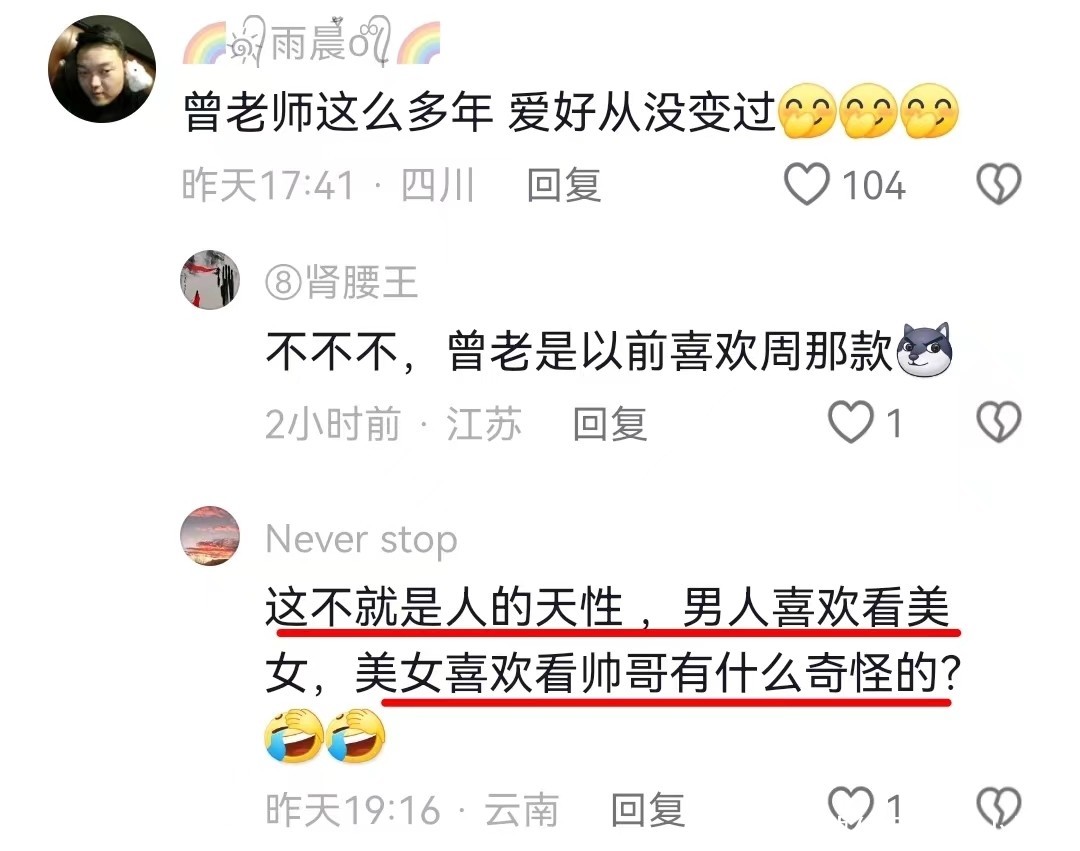Reply to 肾腰王 comment from 江苏
This screenshot has height=851, width=1080.
pyautogui.click(x=610, y=423)
